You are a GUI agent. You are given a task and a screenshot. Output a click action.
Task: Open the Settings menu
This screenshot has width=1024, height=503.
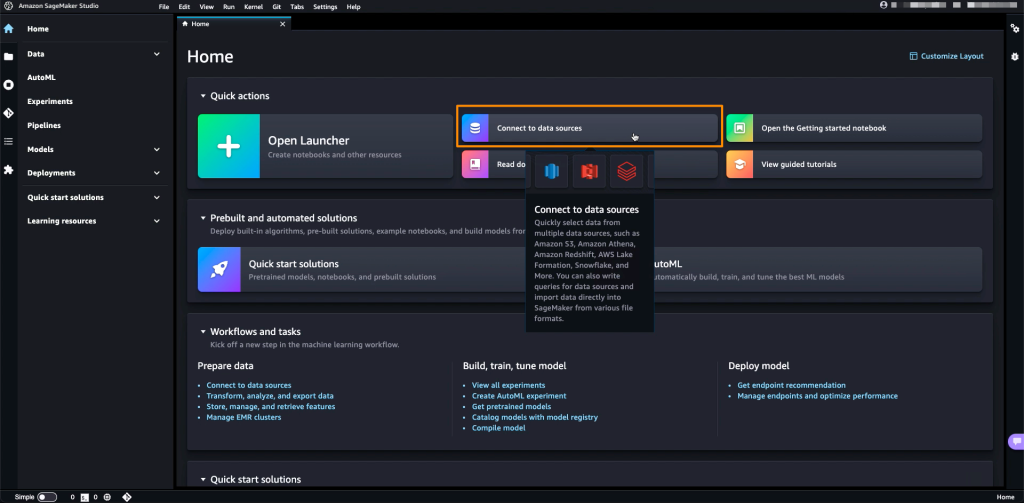(x=325, y=6)
